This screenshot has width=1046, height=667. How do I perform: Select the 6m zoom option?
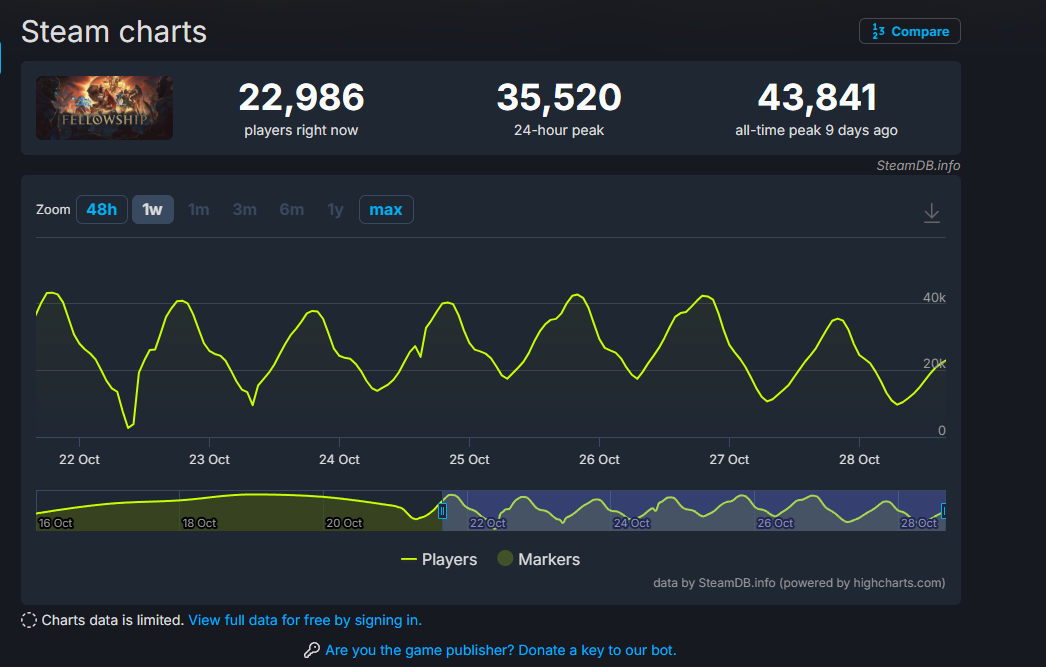point(292,209)
